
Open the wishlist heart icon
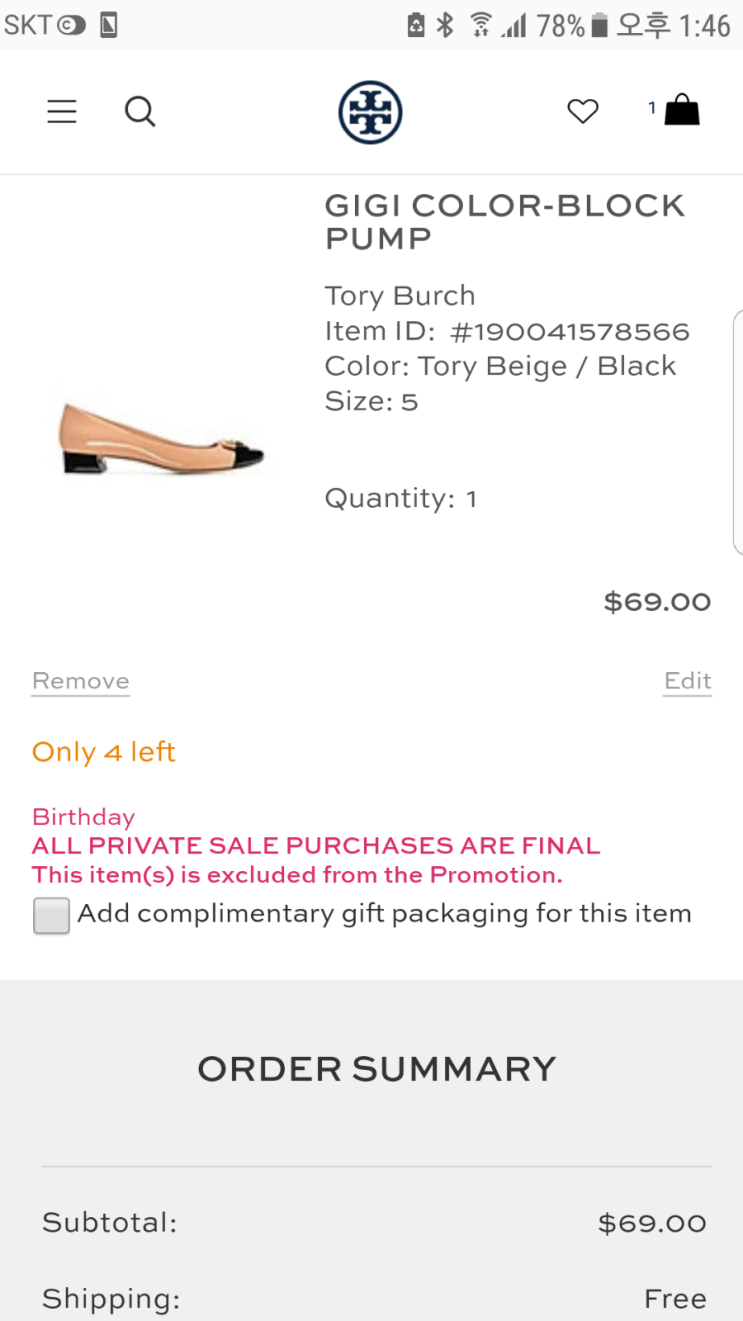pos(582,111)
